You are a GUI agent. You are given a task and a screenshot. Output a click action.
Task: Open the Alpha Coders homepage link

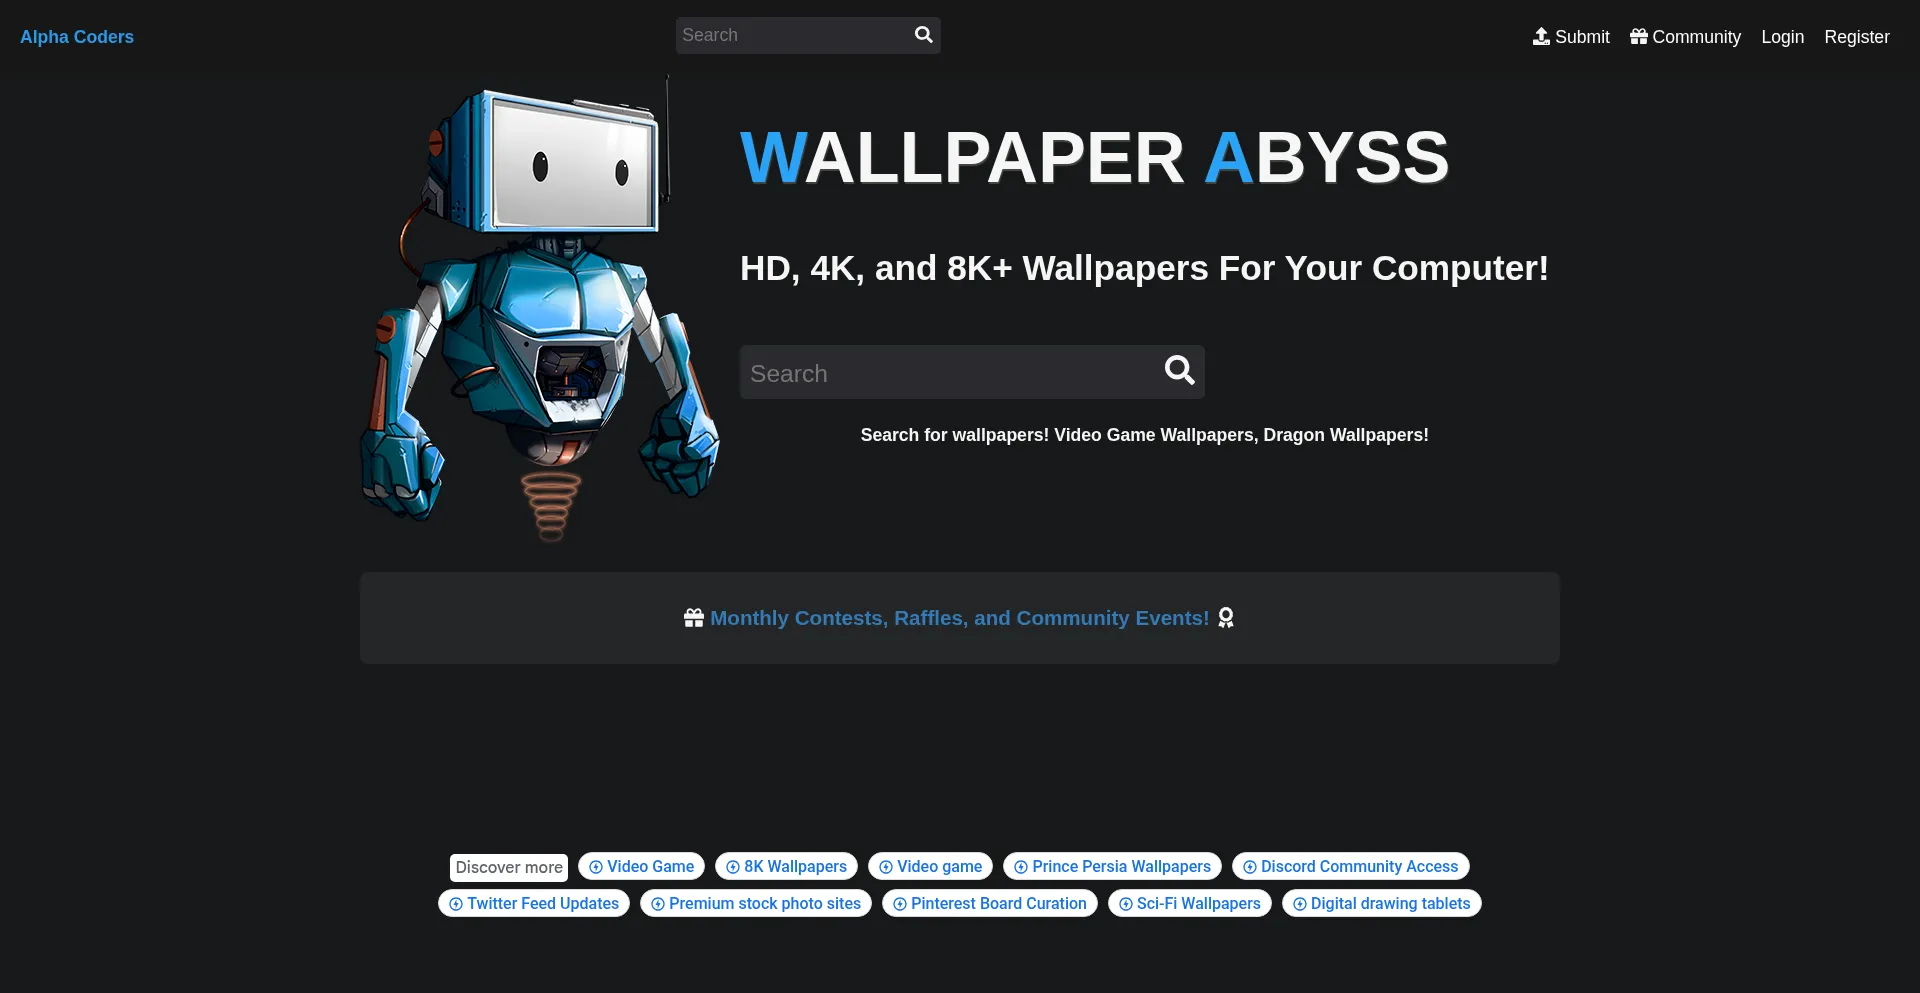(x=76, y=36)
